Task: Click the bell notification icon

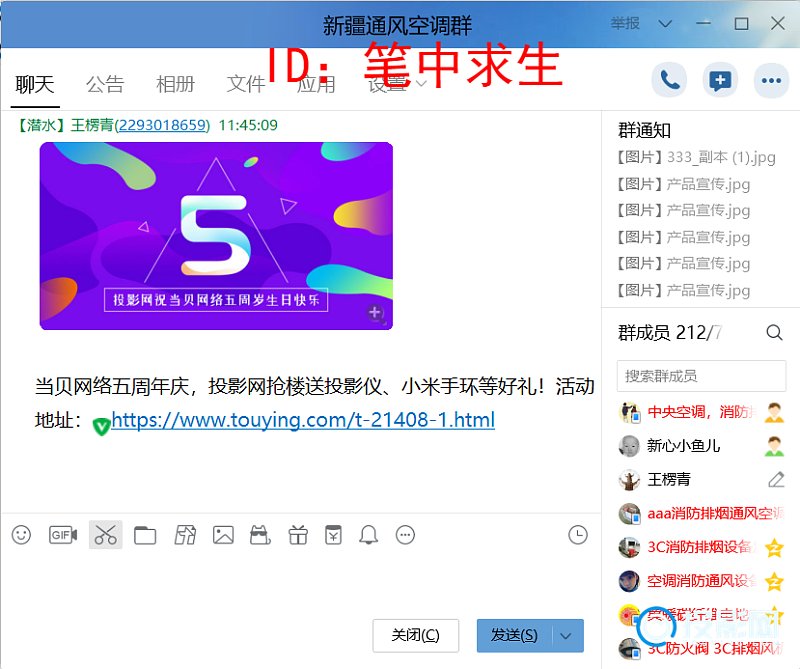Action: [x=369, y=536]
